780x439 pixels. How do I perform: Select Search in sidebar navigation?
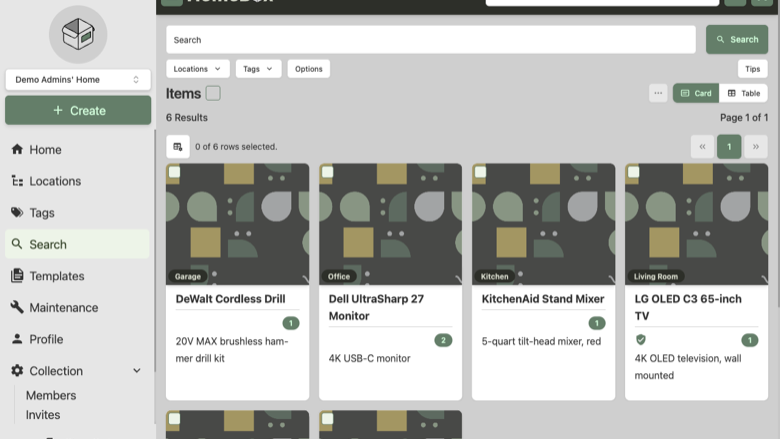[x=77, y=244]
